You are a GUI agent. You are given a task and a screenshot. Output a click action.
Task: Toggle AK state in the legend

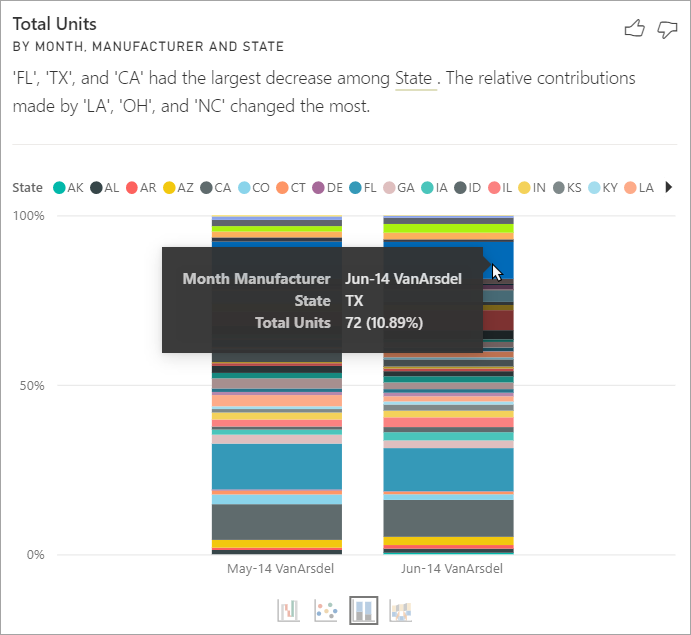[x=68, y=187]
